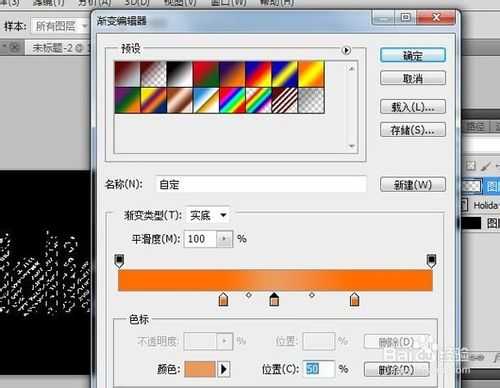
Task: Close the 渐变编辑器 dialog window
Action: coord(436,17)
